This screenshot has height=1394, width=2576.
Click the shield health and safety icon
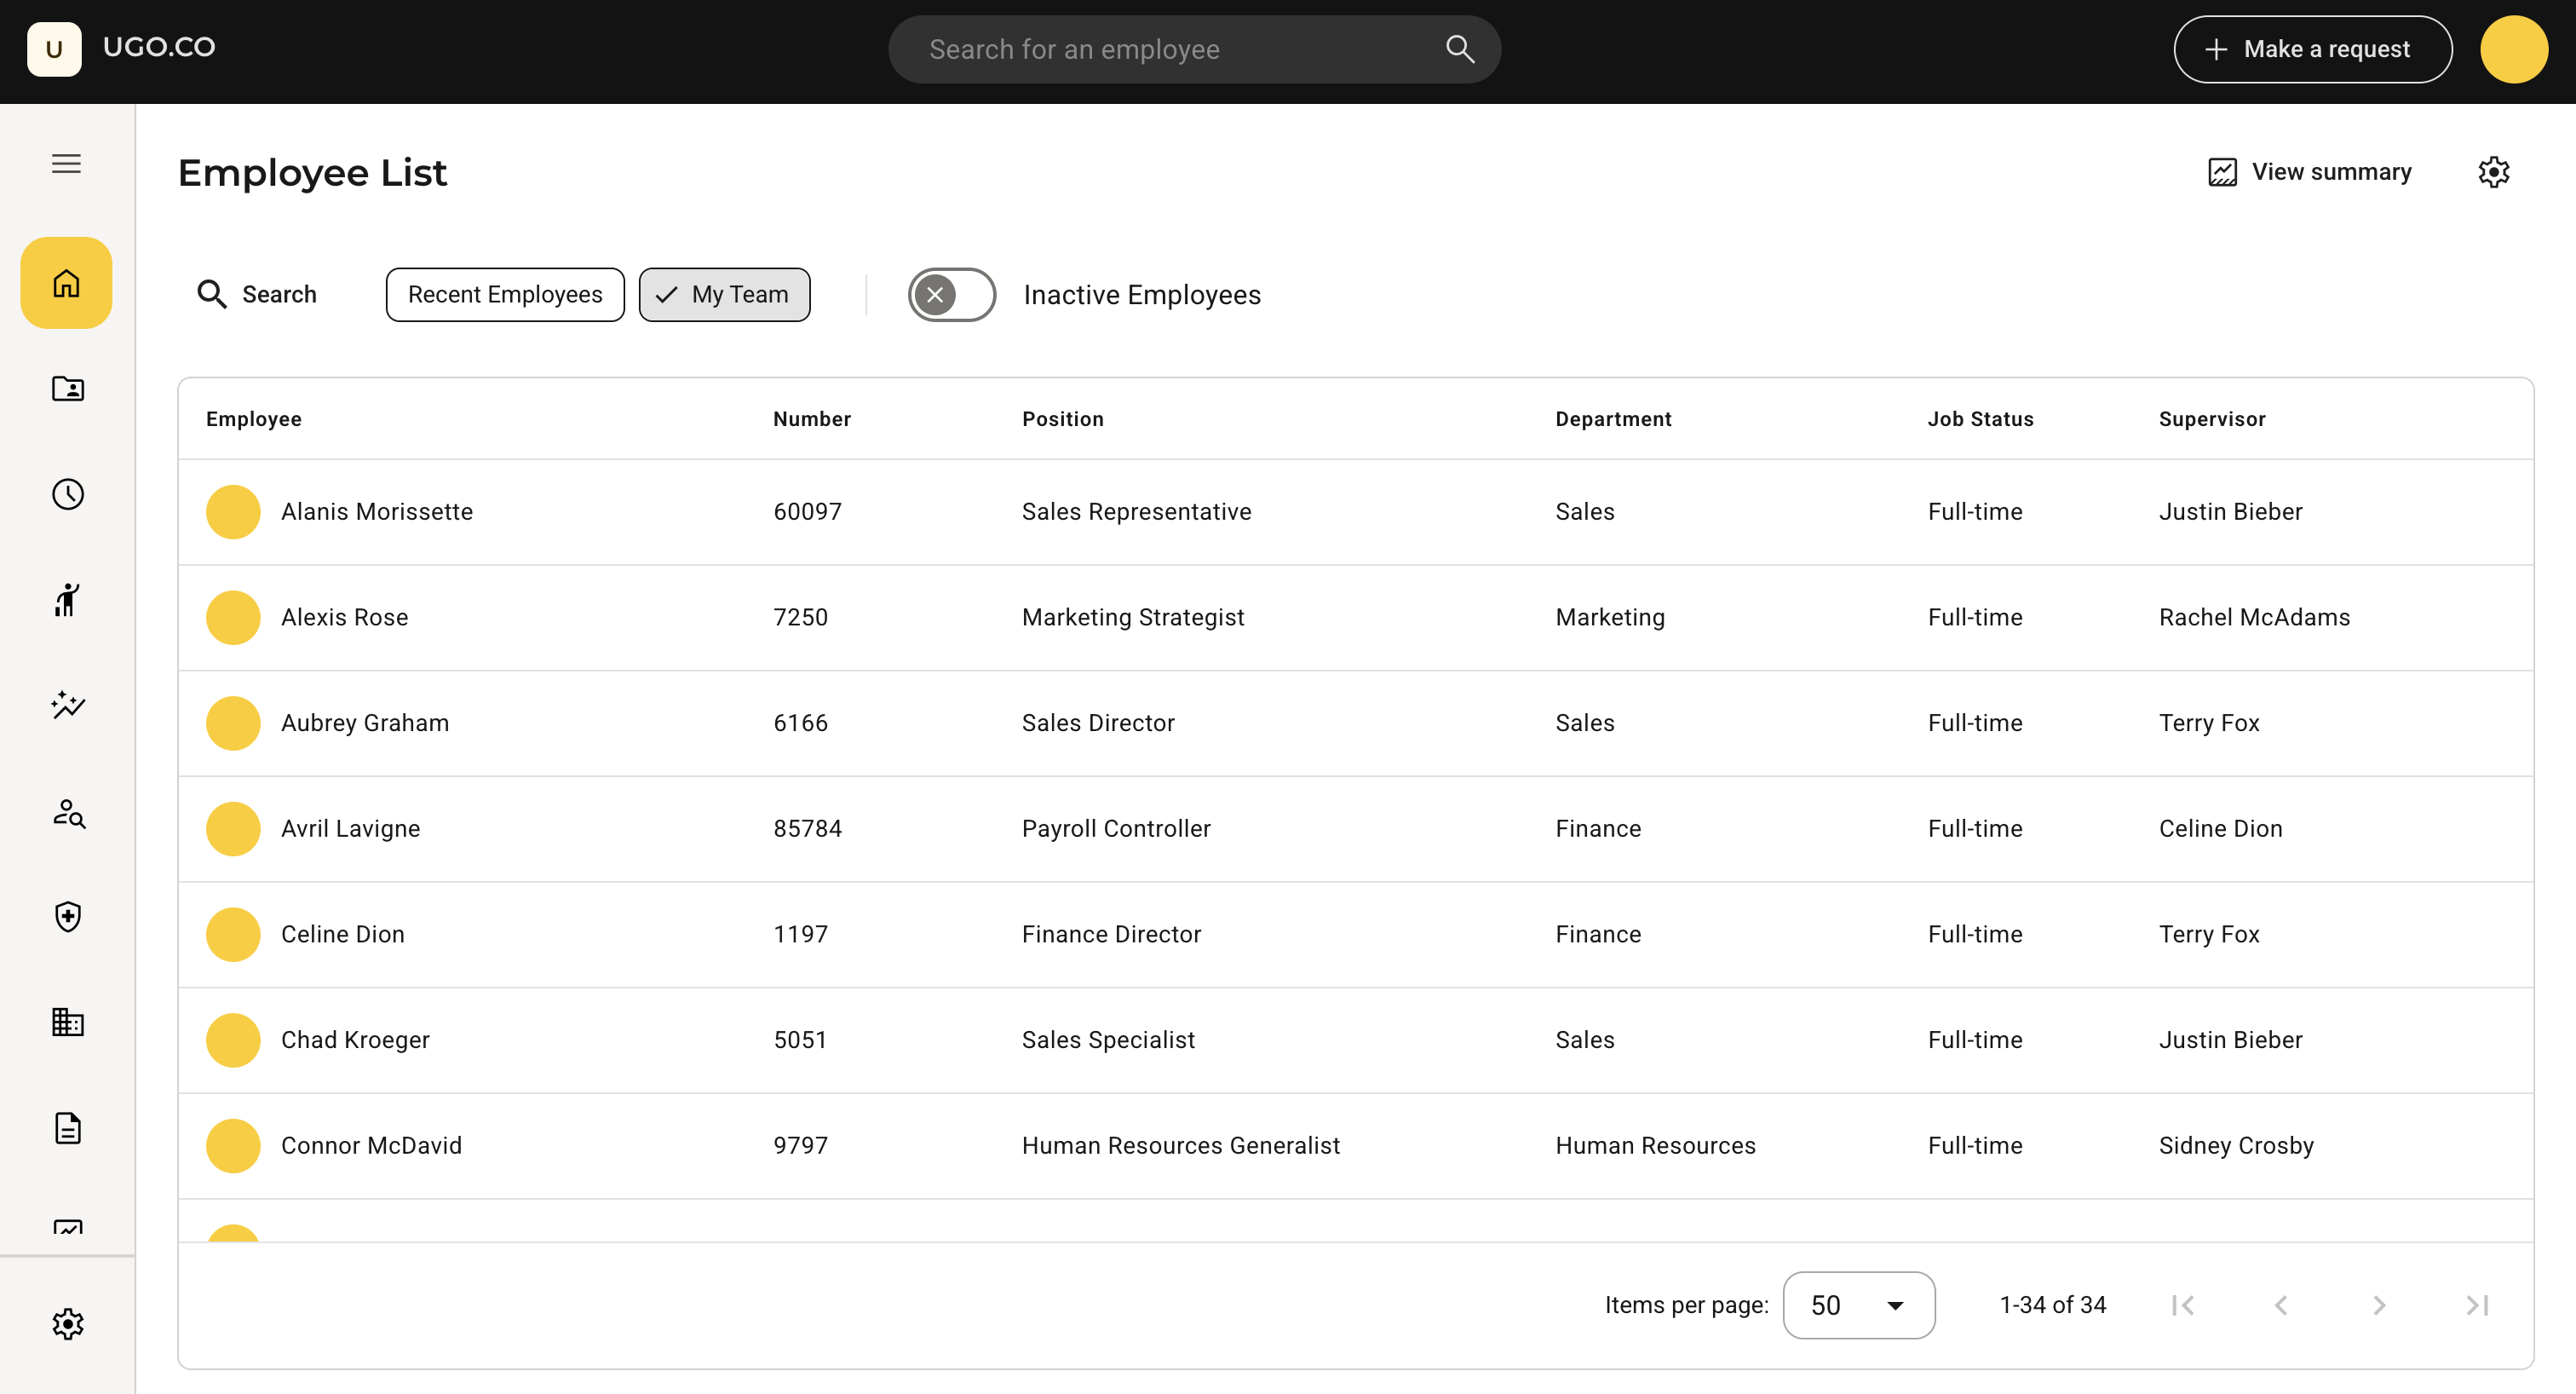point(67,917)
